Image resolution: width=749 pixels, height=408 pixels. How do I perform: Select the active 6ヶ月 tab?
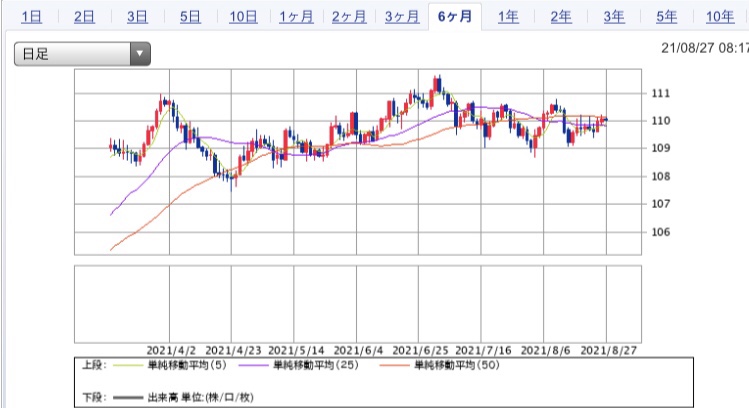pyautogui.click(x=455, y=17)
